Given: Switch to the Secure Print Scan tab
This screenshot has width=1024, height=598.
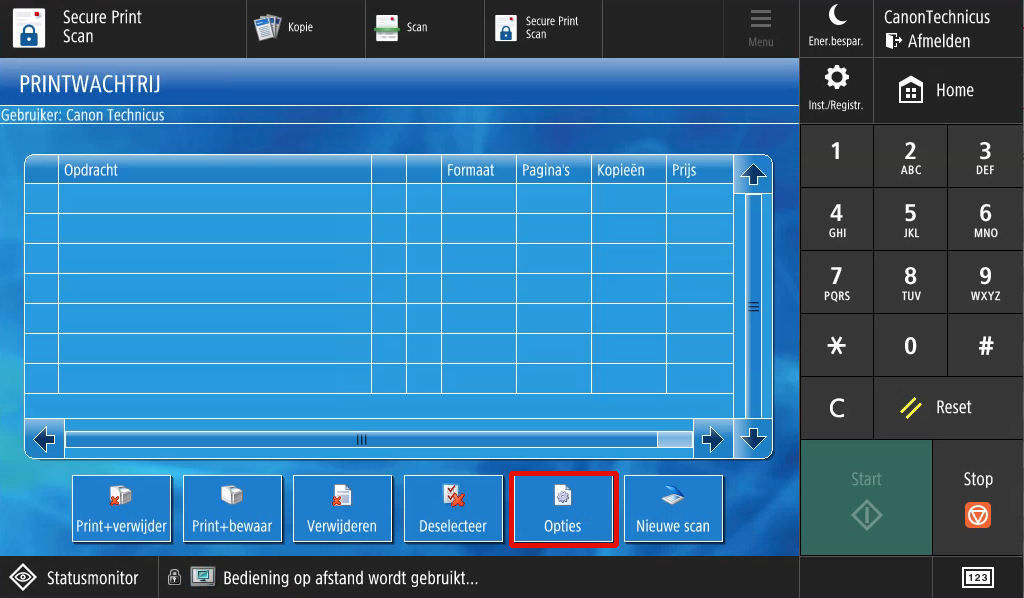Looking at the screenshot, I should (543, 25).
